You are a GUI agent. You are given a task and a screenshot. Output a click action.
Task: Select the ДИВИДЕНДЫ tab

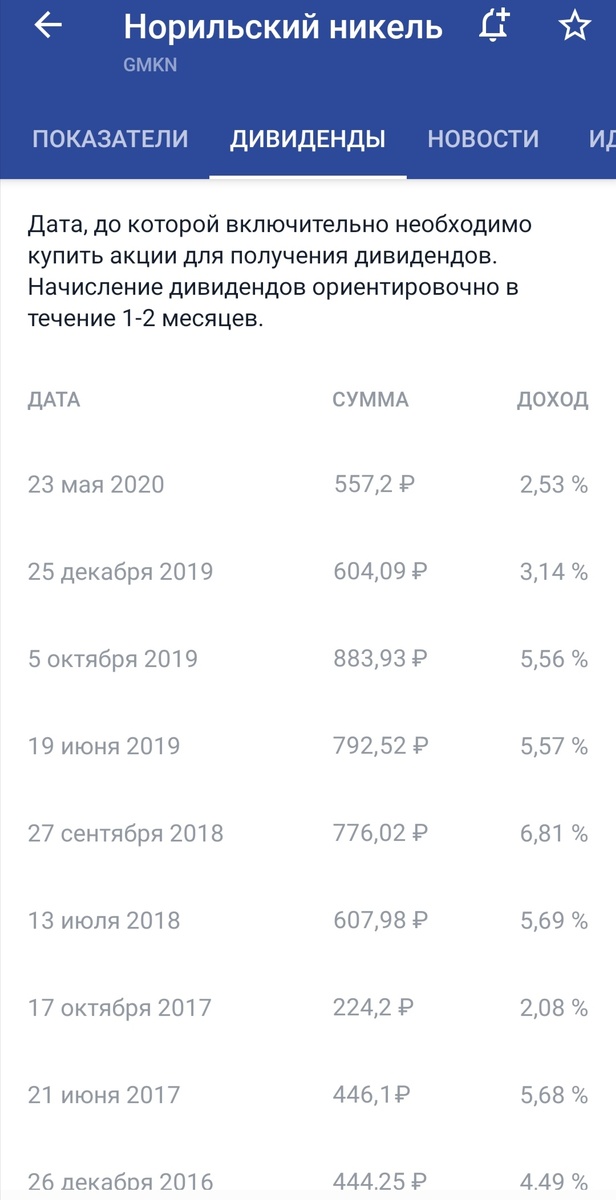[307, 139]
